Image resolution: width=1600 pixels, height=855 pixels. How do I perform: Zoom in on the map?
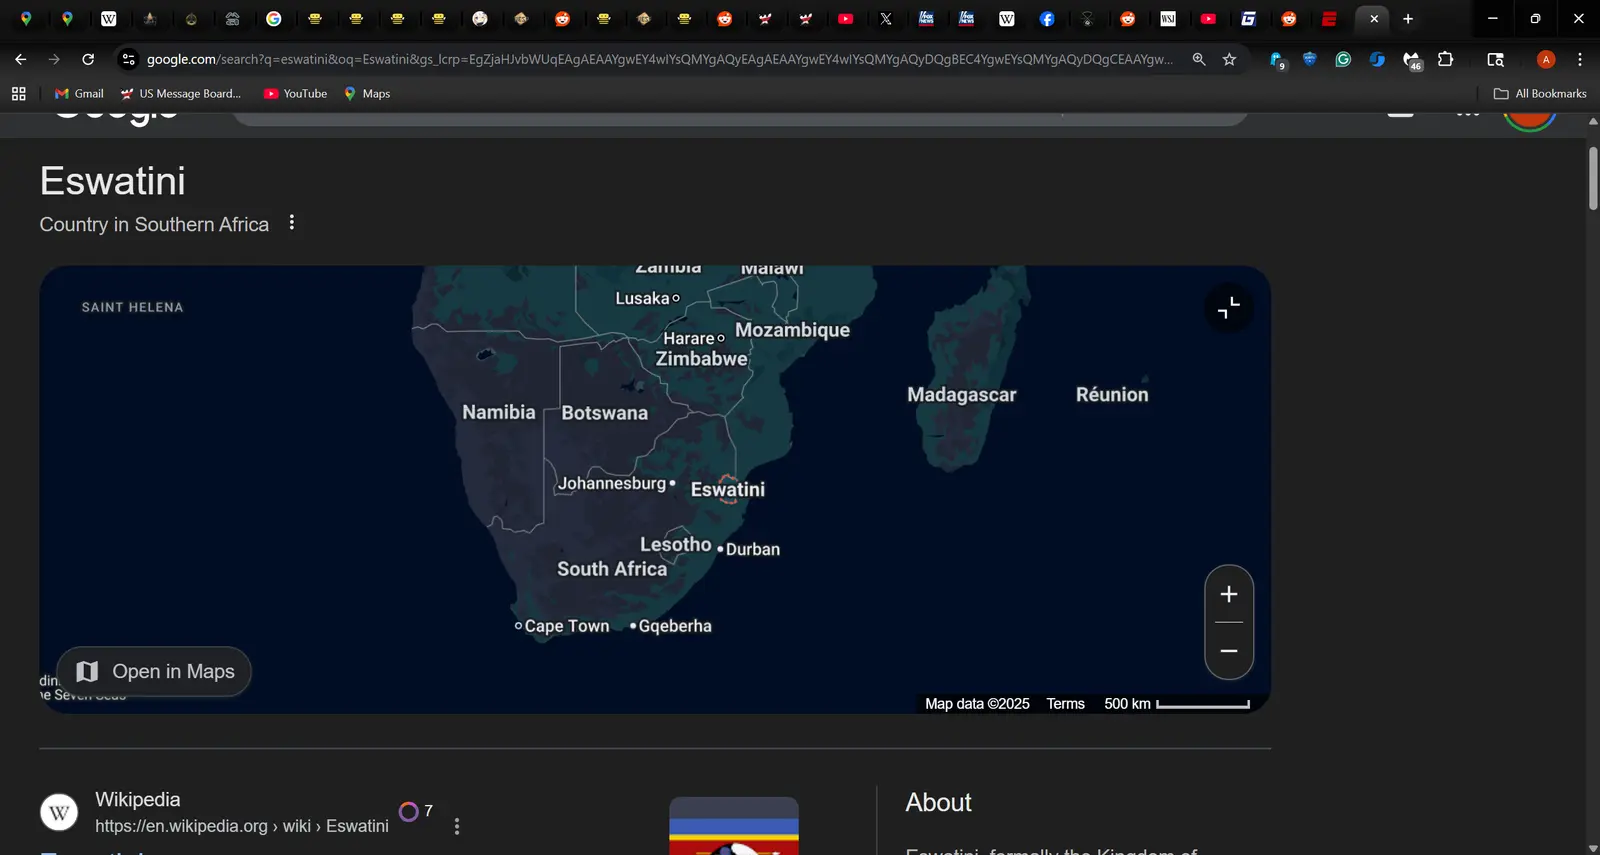pyautogui.click(x=1229, y=594)
